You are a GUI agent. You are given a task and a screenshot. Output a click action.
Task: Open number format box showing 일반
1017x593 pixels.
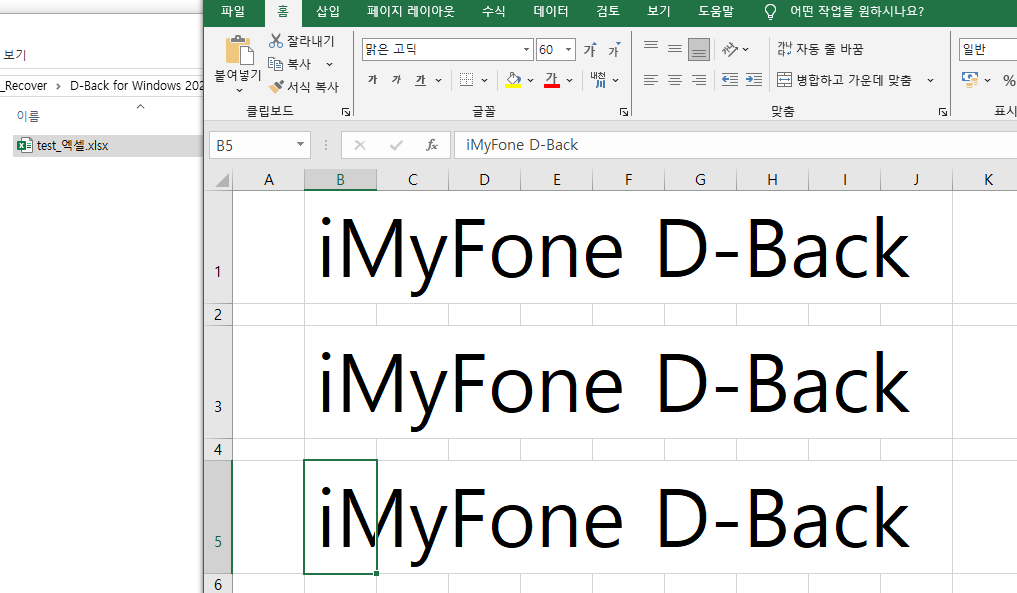click(x=988, y=49)
